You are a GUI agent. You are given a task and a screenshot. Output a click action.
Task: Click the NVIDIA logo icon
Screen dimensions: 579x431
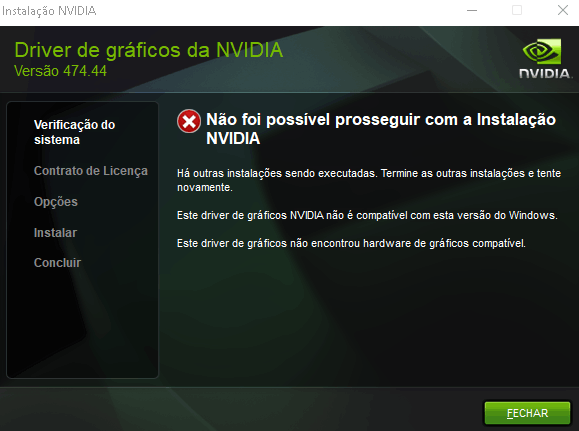click(x=542, y=51)
